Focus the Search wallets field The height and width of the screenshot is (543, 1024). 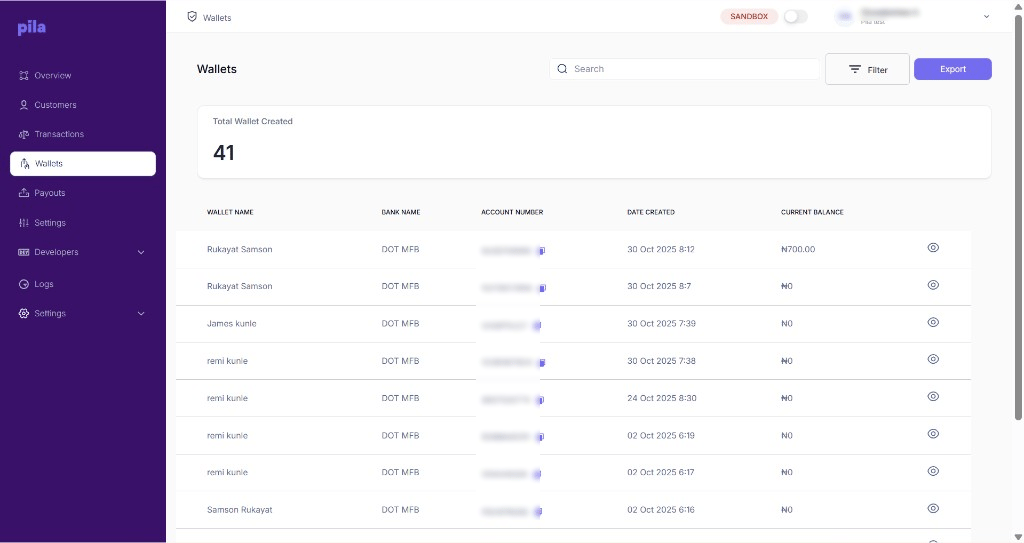click(x=684, y=69)
